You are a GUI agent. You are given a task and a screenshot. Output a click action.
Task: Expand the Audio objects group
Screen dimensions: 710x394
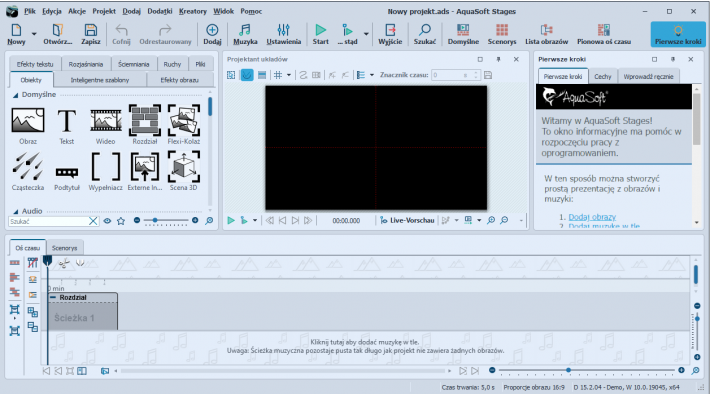tap(15, 211)
